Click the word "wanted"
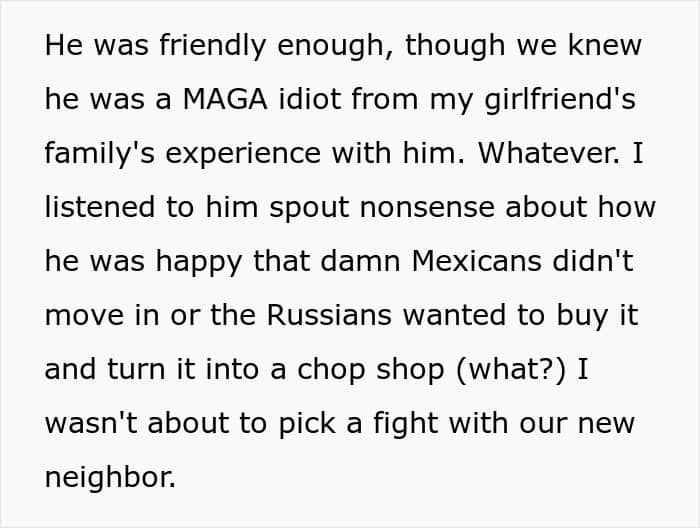The width and height of the screenshot is (700, 528). pos(454,315)
